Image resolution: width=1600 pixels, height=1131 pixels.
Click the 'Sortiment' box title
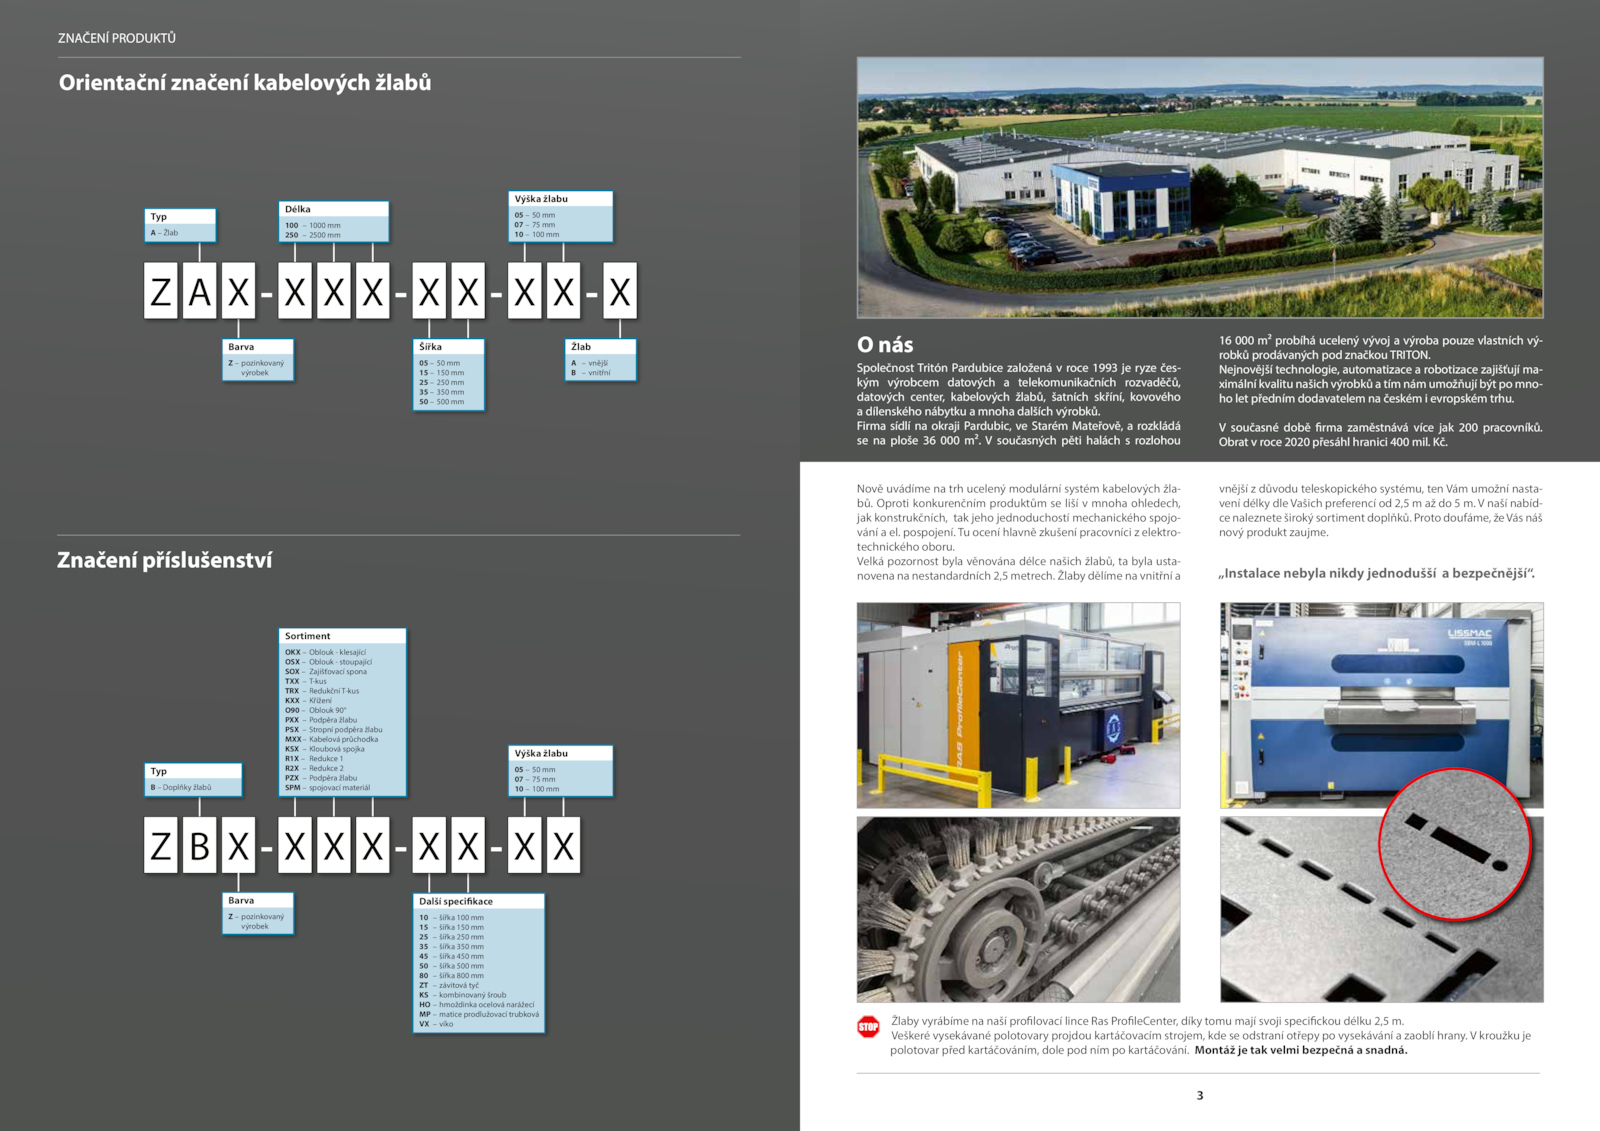[x=307, y=636]
